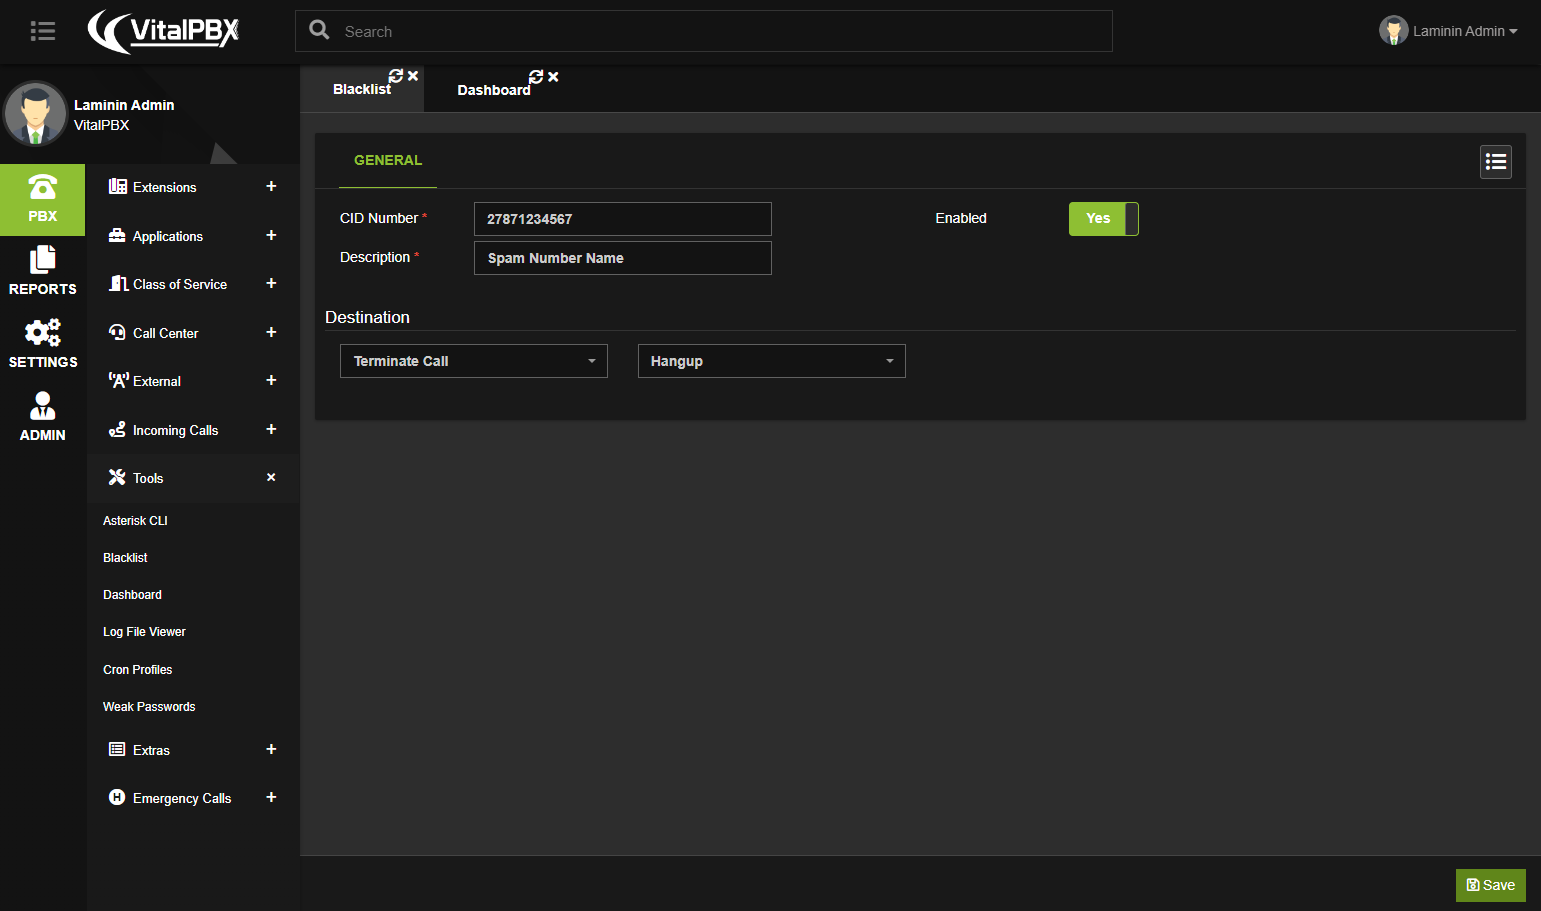Open Dashboard in sidebar Tools menu
Screen dimensions: 1541x911
132,595
